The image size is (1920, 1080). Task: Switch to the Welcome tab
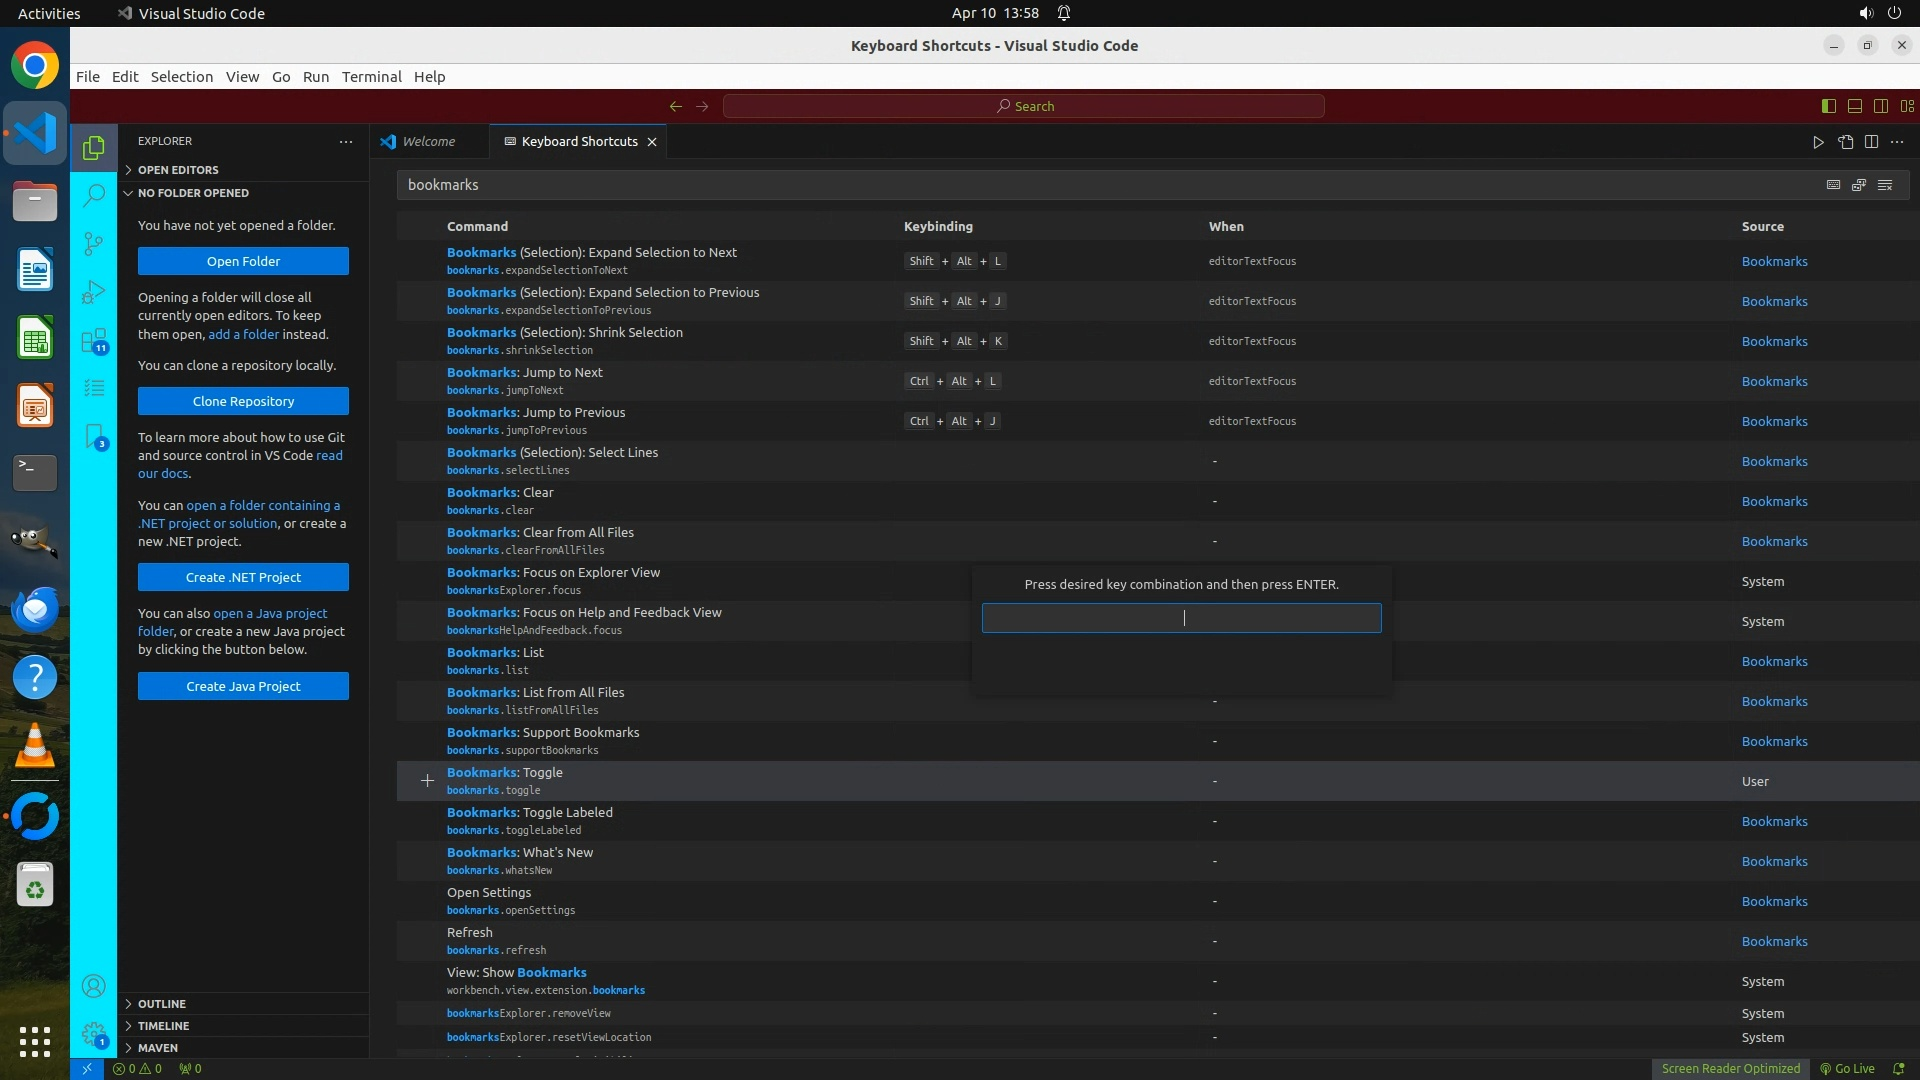point(428,142)
